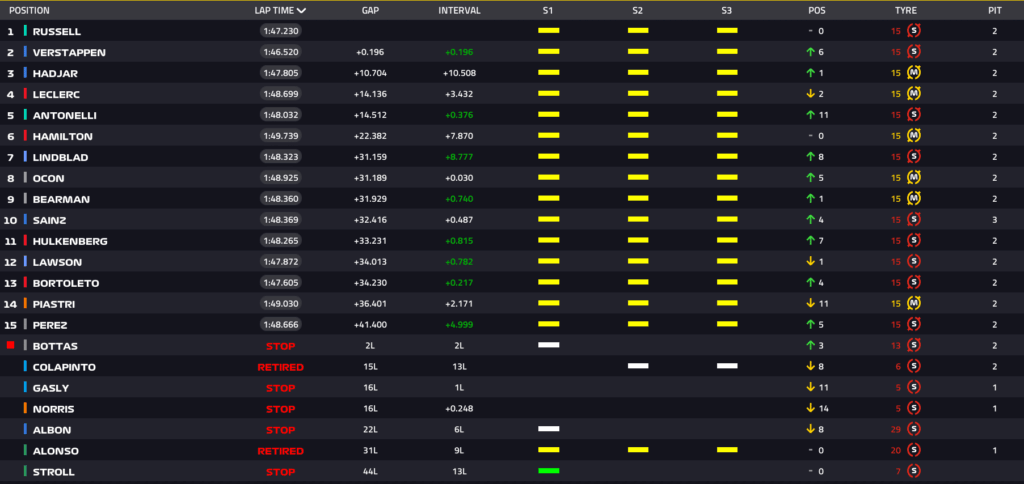Click Leclerc's medium tyre icon
The width and height of the screenshot is (1024, 484).
click(x=914, y=93)
